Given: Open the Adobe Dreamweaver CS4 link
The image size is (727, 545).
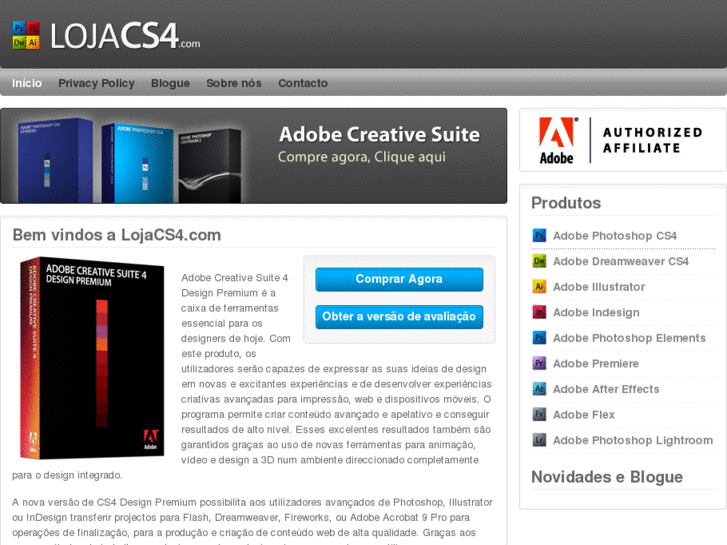Looking at the screenshot, I should click(x=621, y=261).
